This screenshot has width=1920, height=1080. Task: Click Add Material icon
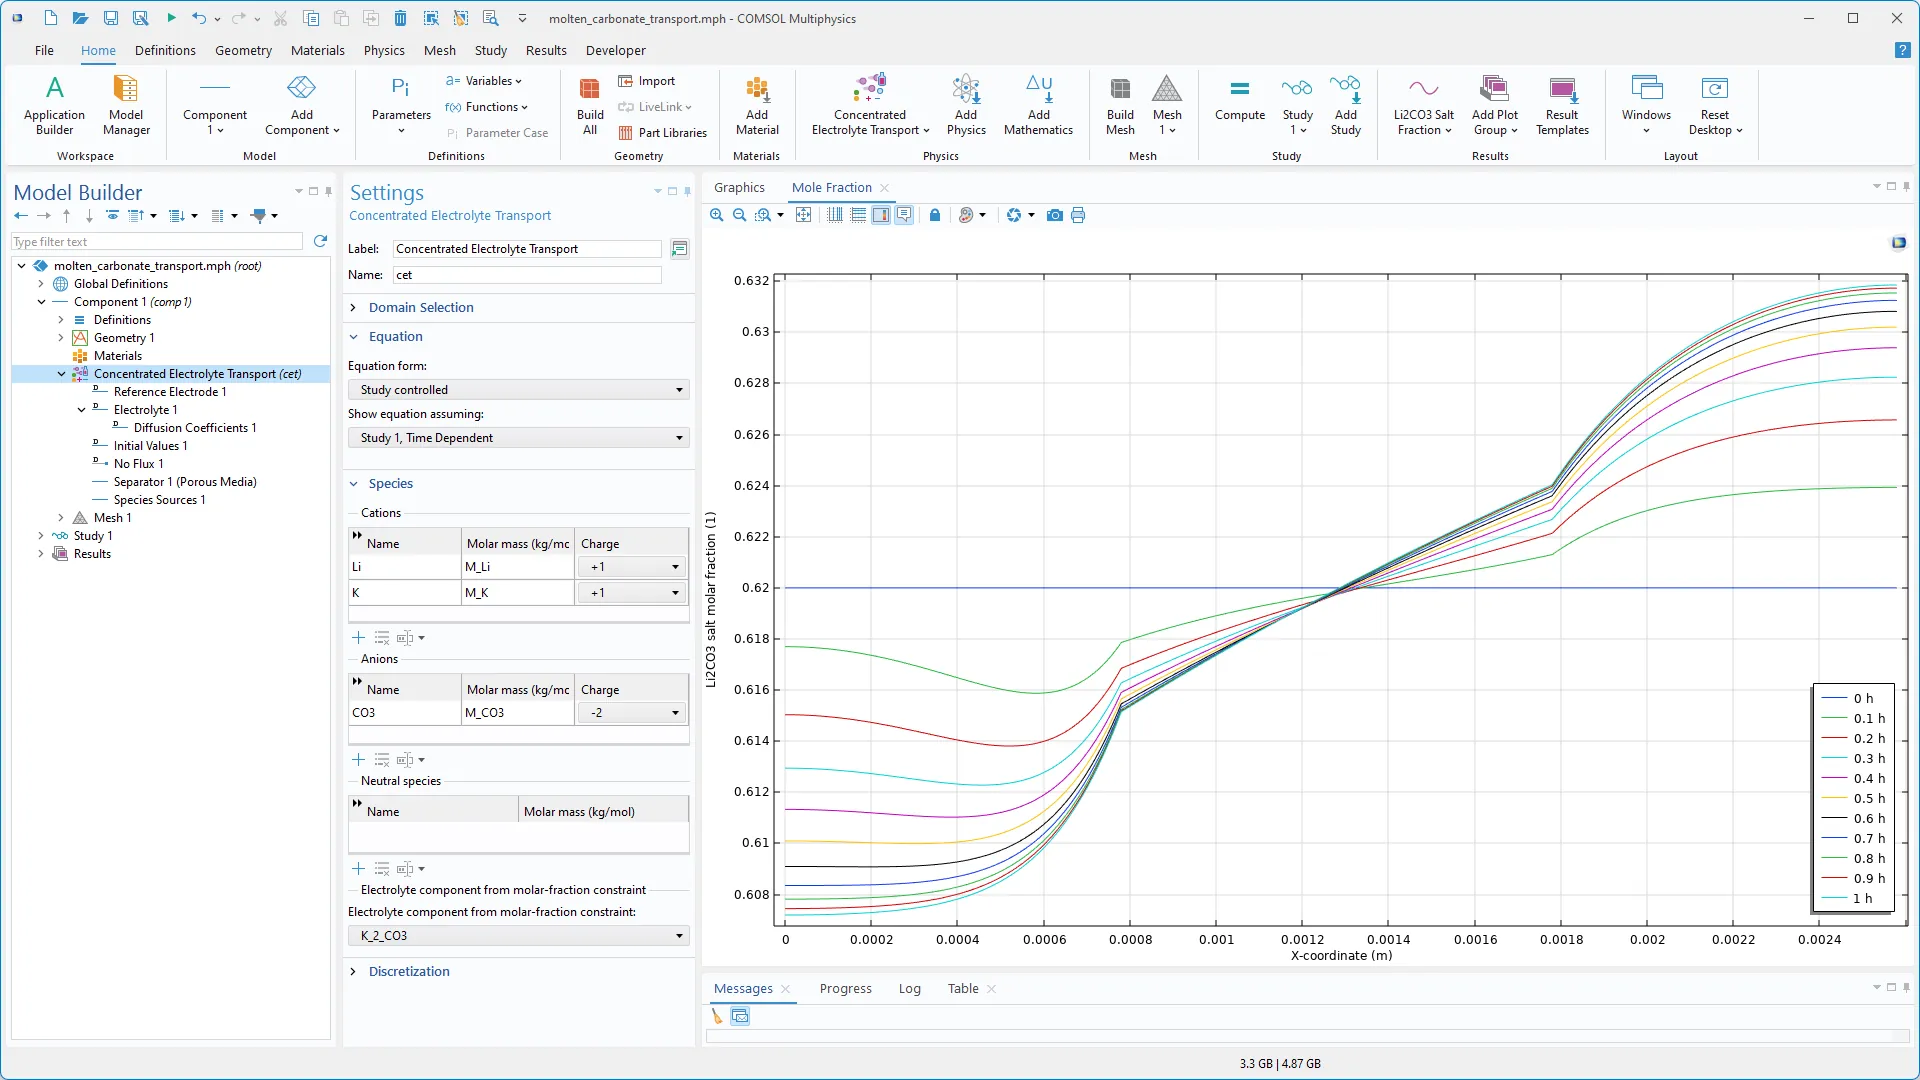tap(757, 105)
